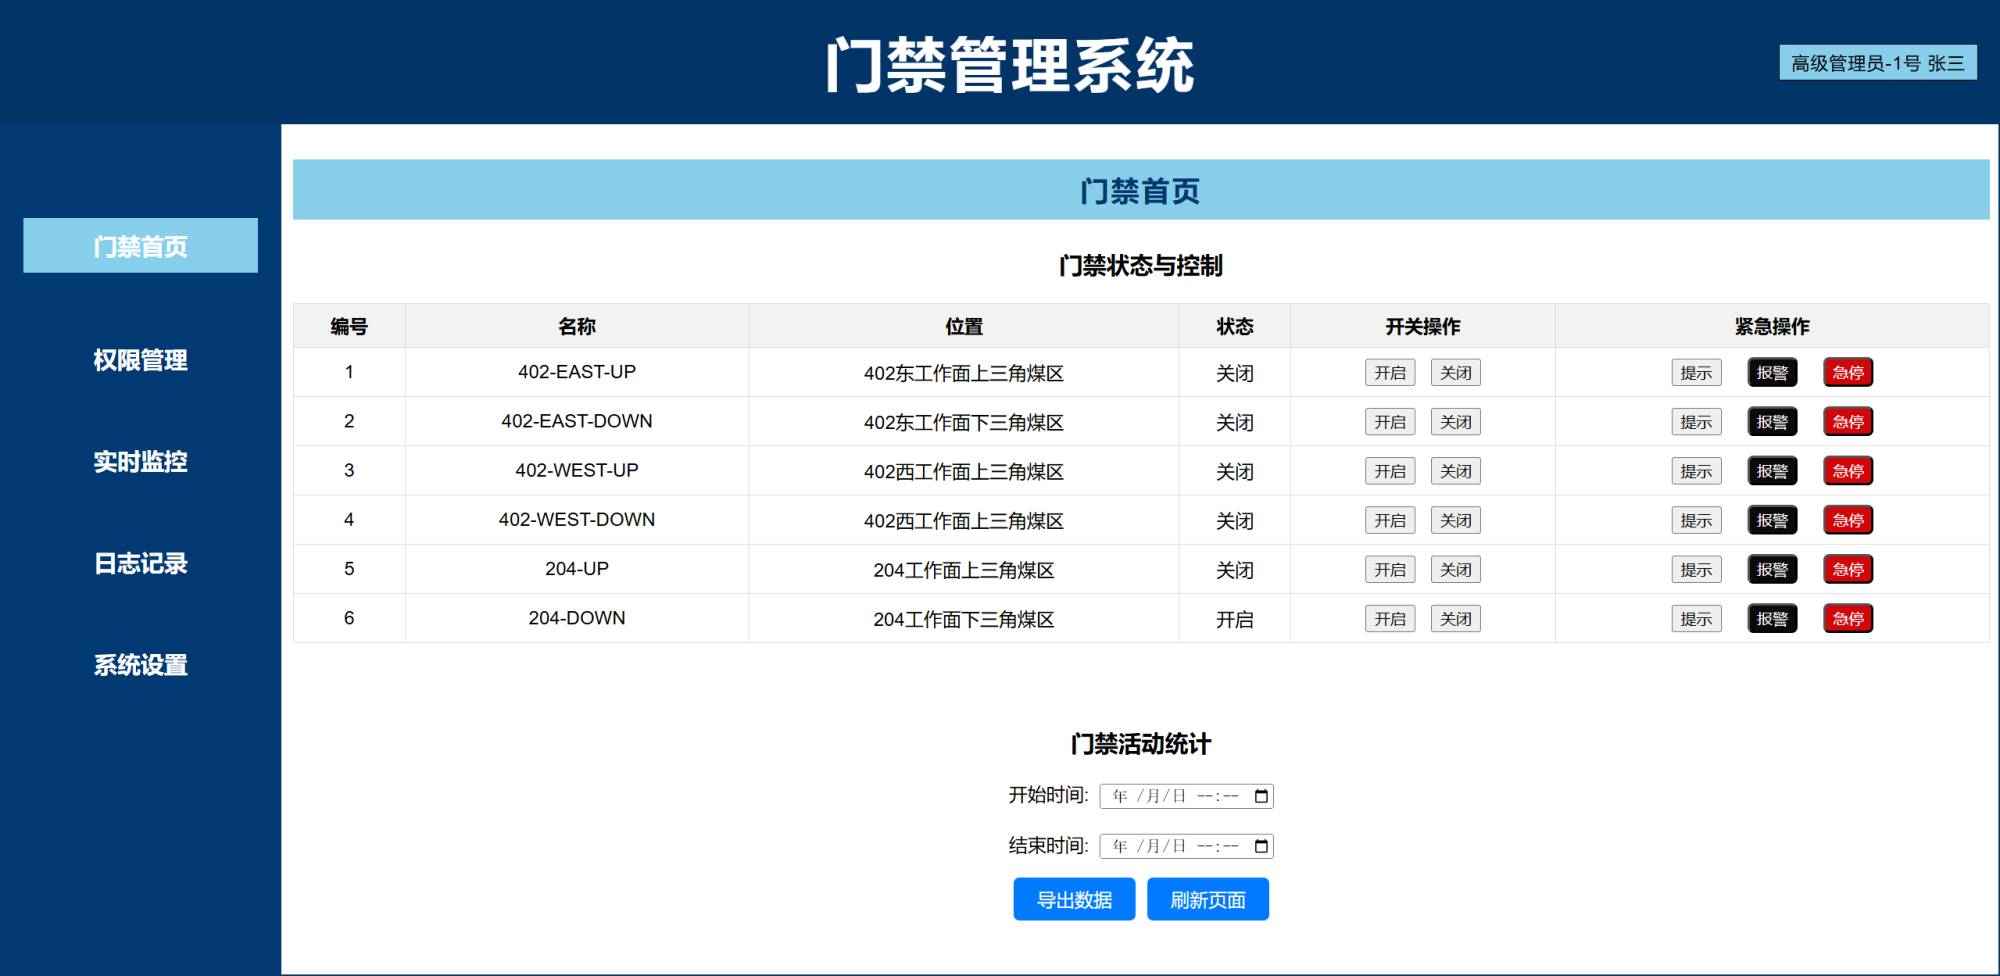The width and height of the screenshot is (2000, 976).
Task: Open 系统设置 from the sidebar
Action: coord(140,665)
